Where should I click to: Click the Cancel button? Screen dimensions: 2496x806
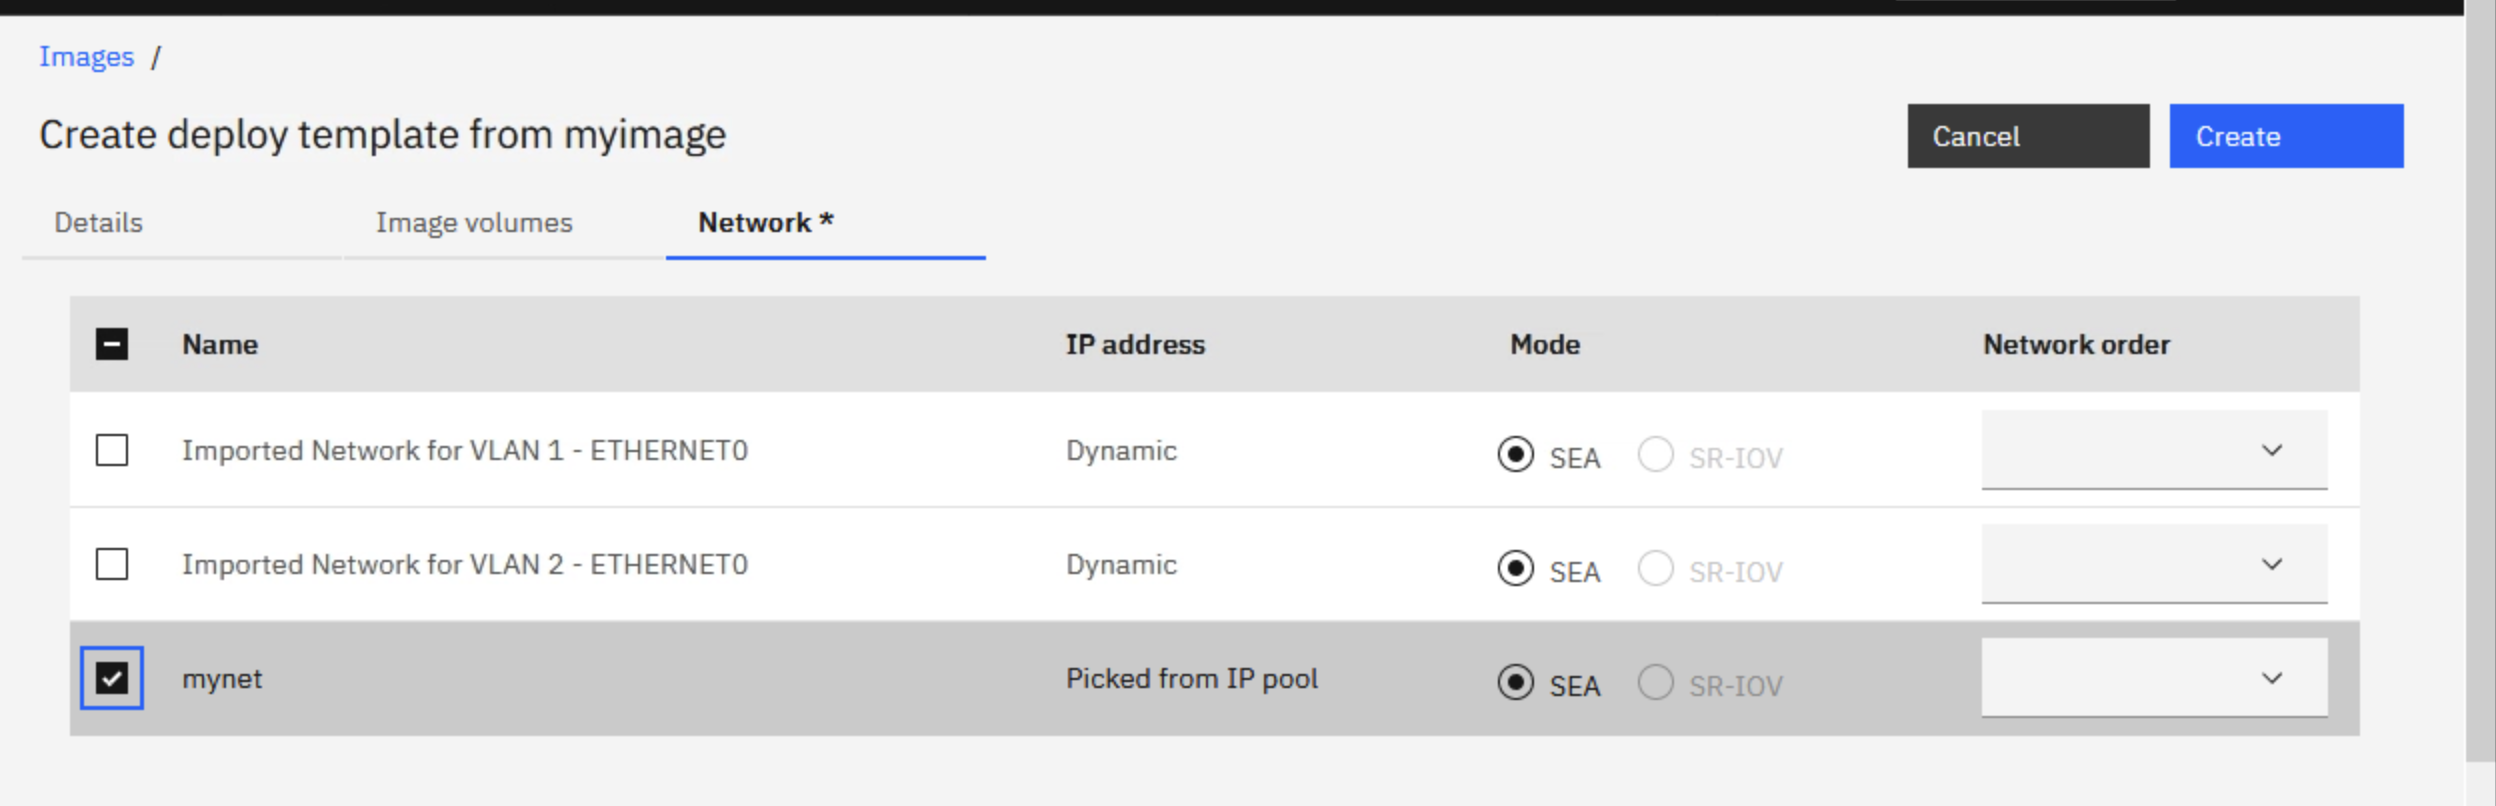(2028, 136)
